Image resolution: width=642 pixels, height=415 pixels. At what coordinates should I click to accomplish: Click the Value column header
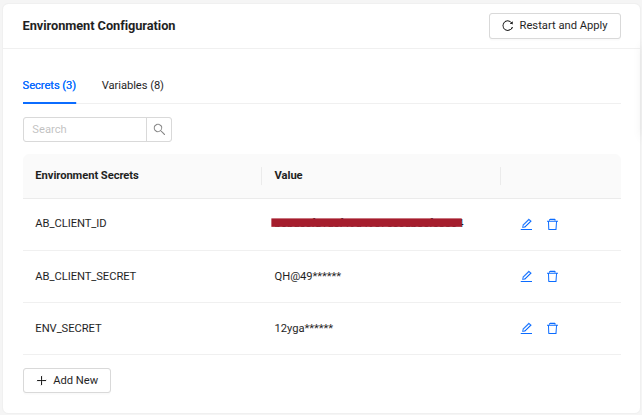289,175
